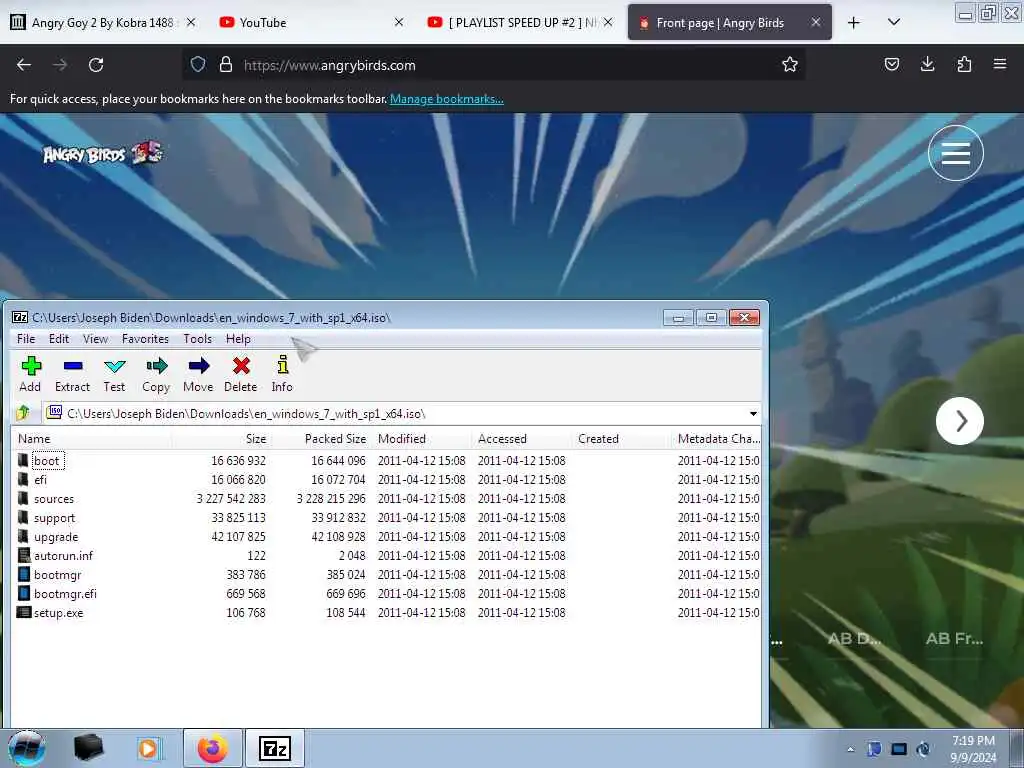Viewport: 1024px width, 768px height.
Task: Select the upgrade folder row
Action: [x=387, y=536]
